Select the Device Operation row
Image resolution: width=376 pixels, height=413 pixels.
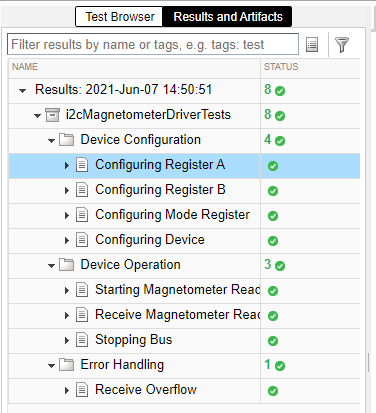tap(184, 266)
